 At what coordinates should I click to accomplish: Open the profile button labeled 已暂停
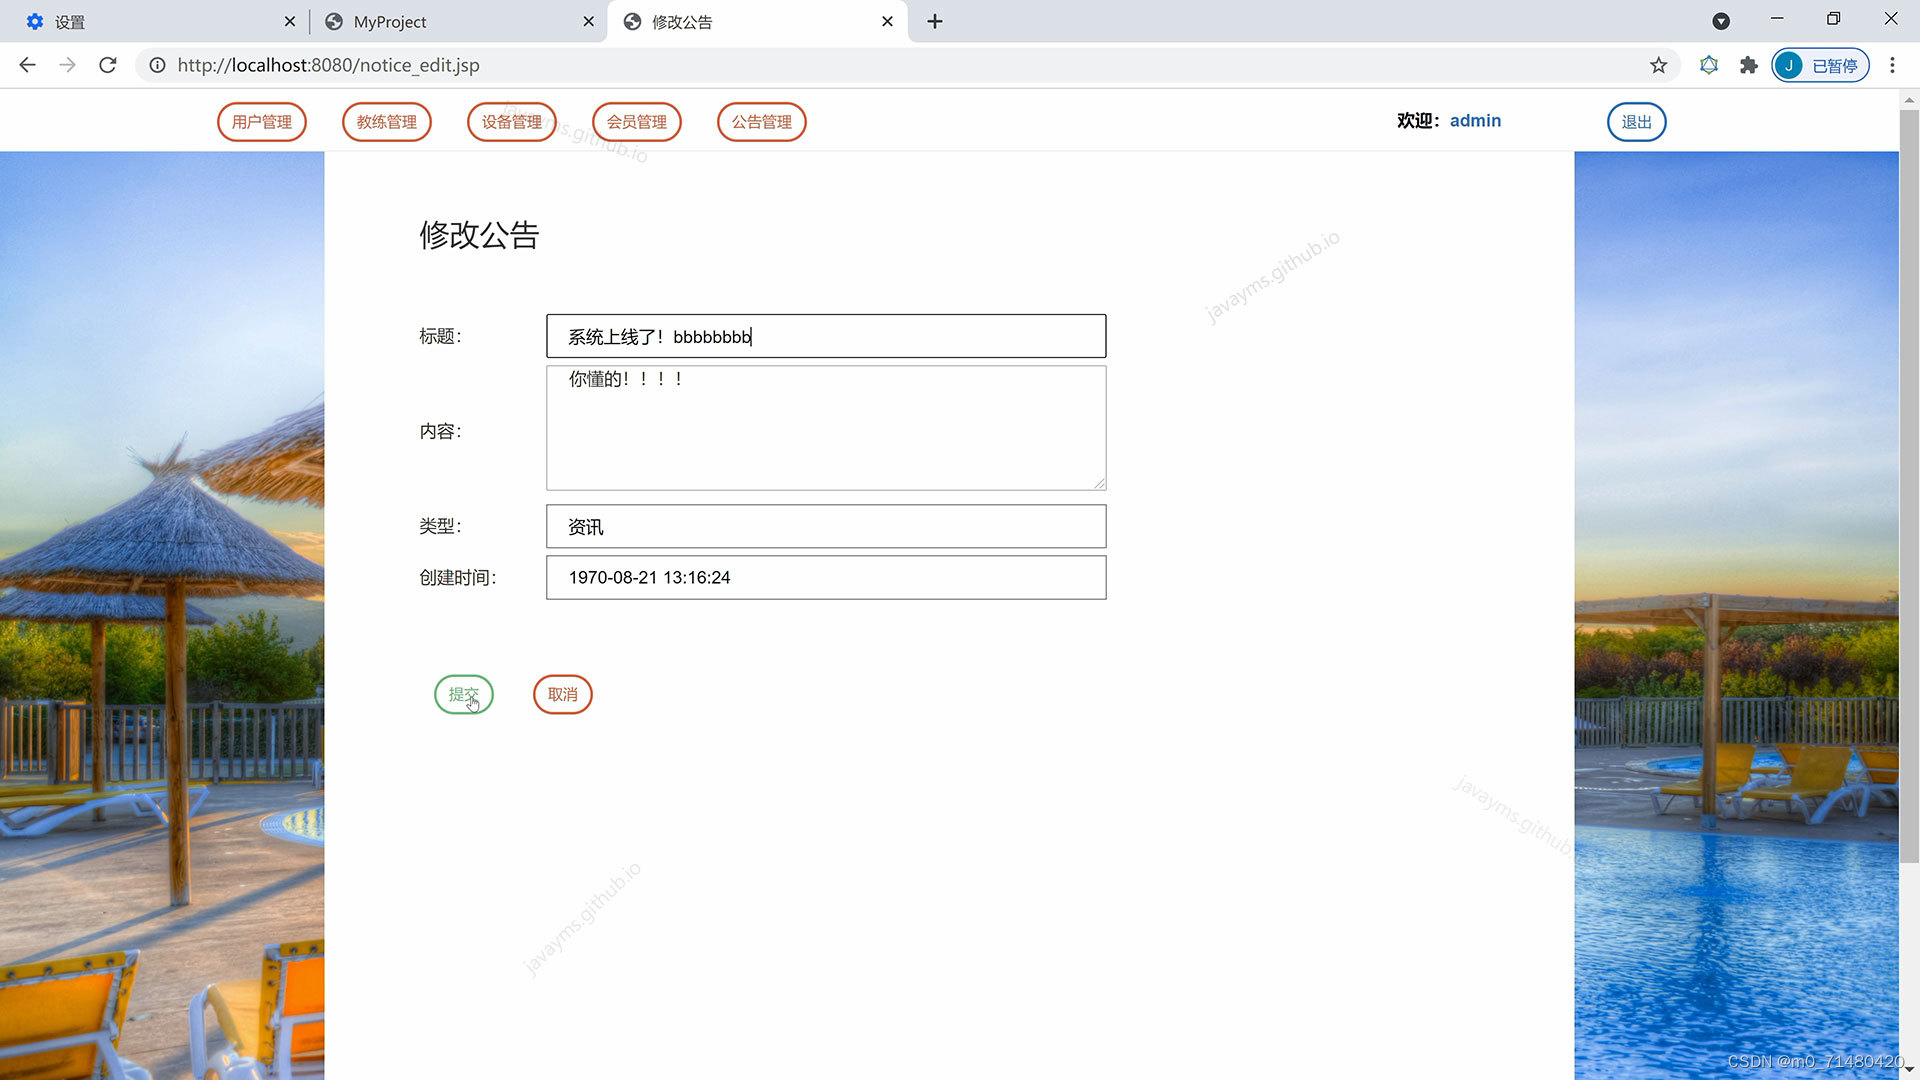coord(1820,65)
